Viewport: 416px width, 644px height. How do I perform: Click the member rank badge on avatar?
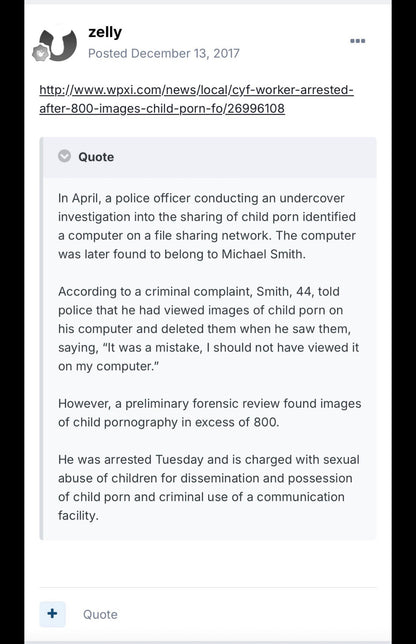[x=41, y=53]
